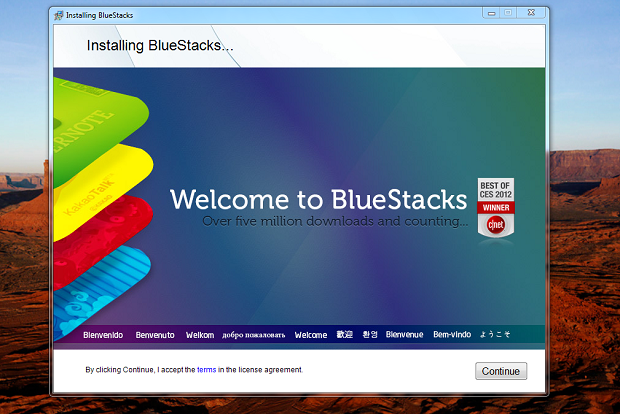Viewport: 620px width, 414px height.
Task: Close the Installing BlueStacks window
Action: (531, 13)
